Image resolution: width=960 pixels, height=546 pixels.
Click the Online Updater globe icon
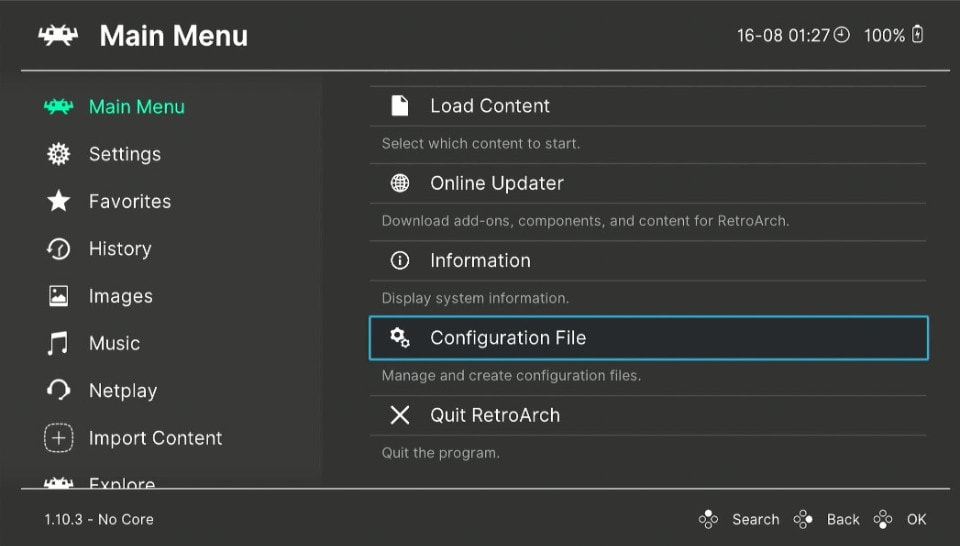pyautogui.click(x=400, y=183)
